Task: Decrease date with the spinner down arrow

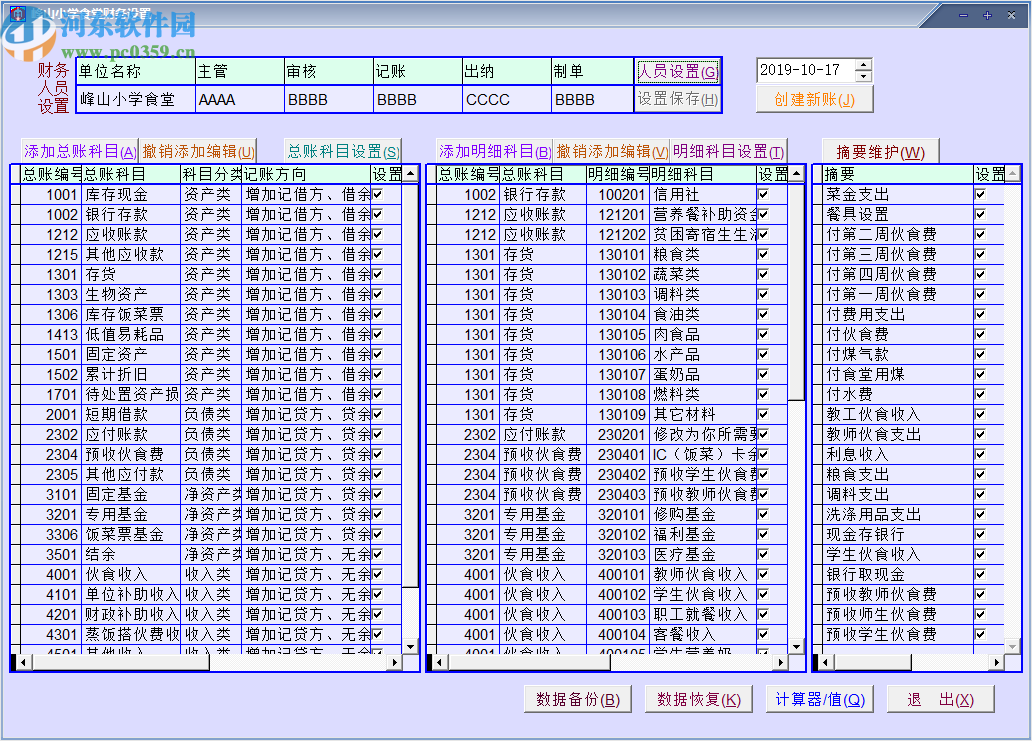Action: [x=864, y=76]
